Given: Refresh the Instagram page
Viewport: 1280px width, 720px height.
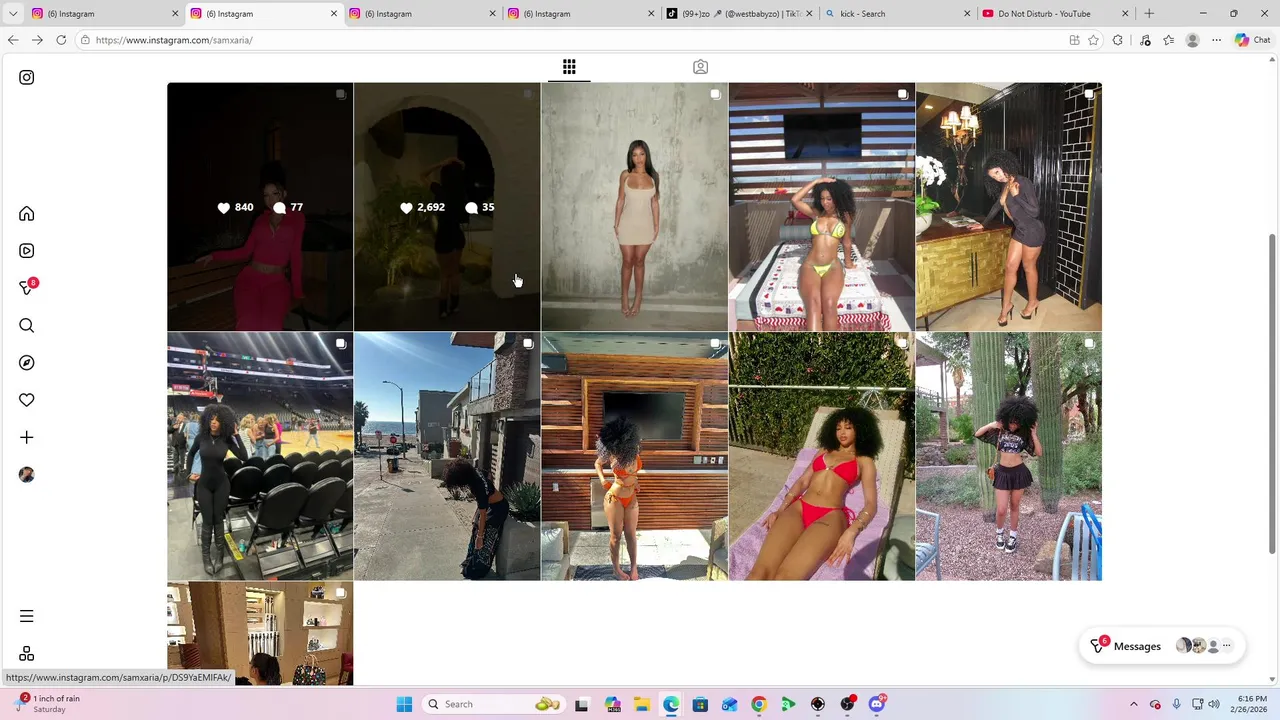Looking at the screenshot, I should [61, 40].
